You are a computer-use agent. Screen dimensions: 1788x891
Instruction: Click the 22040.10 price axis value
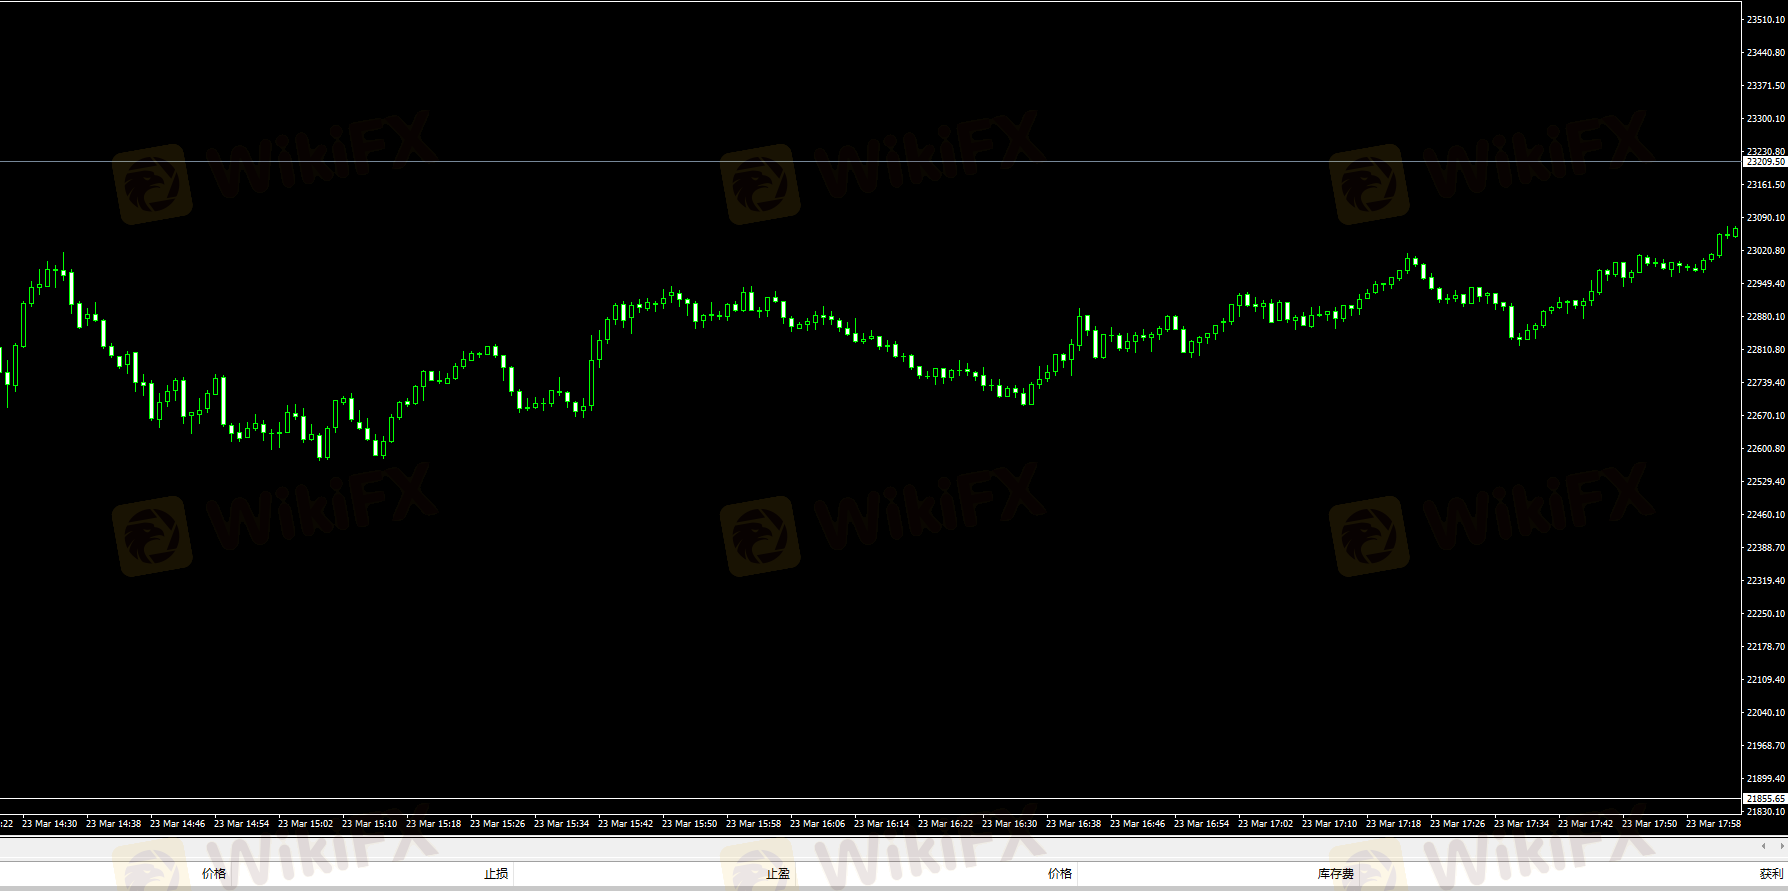[1766, 713]
